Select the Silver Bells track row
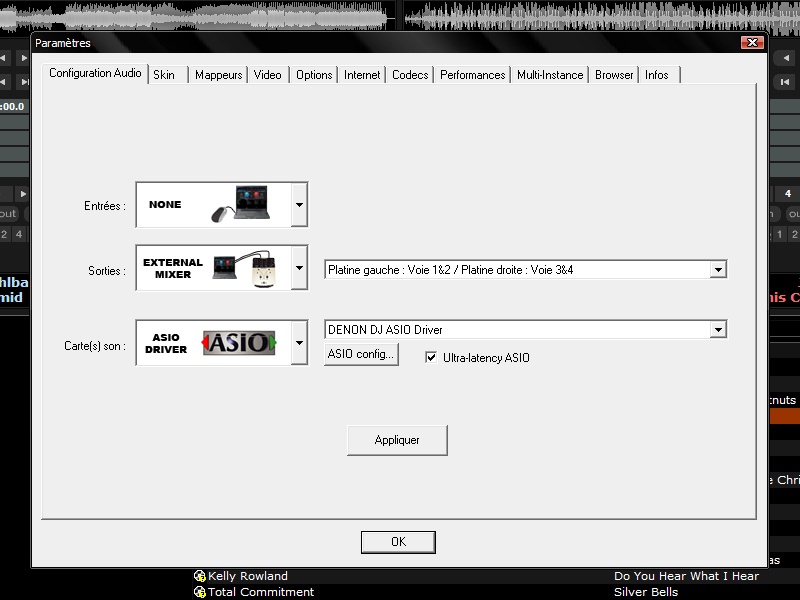This screenshot has width=800, height=600. click(x=646, y=592)
